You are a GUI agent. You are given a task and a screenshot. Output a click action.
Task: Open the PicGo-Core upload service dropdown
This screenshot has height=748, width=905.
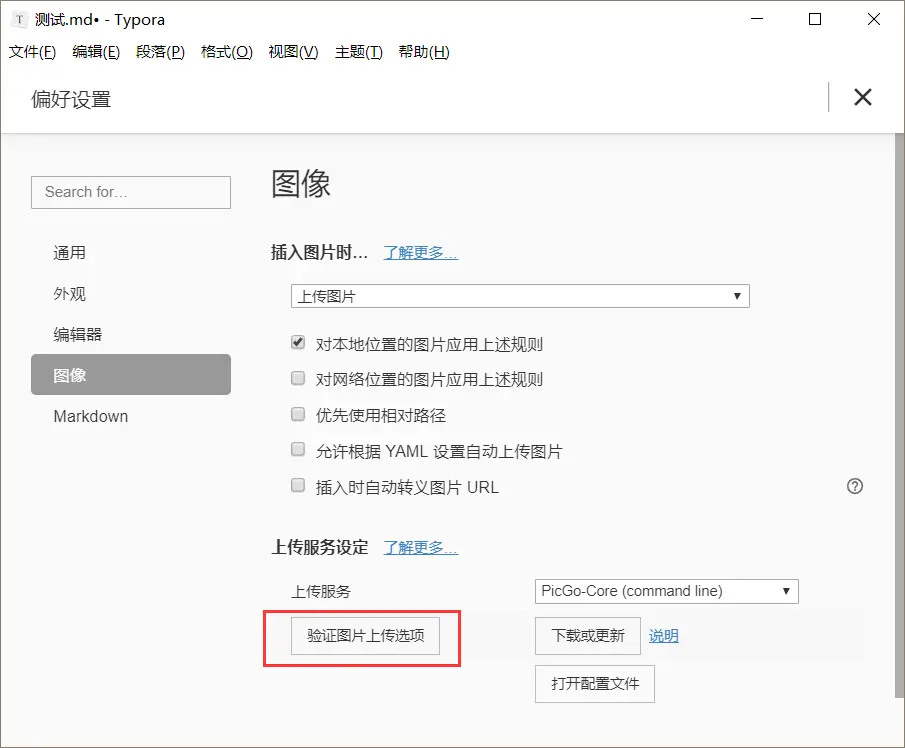667,592
